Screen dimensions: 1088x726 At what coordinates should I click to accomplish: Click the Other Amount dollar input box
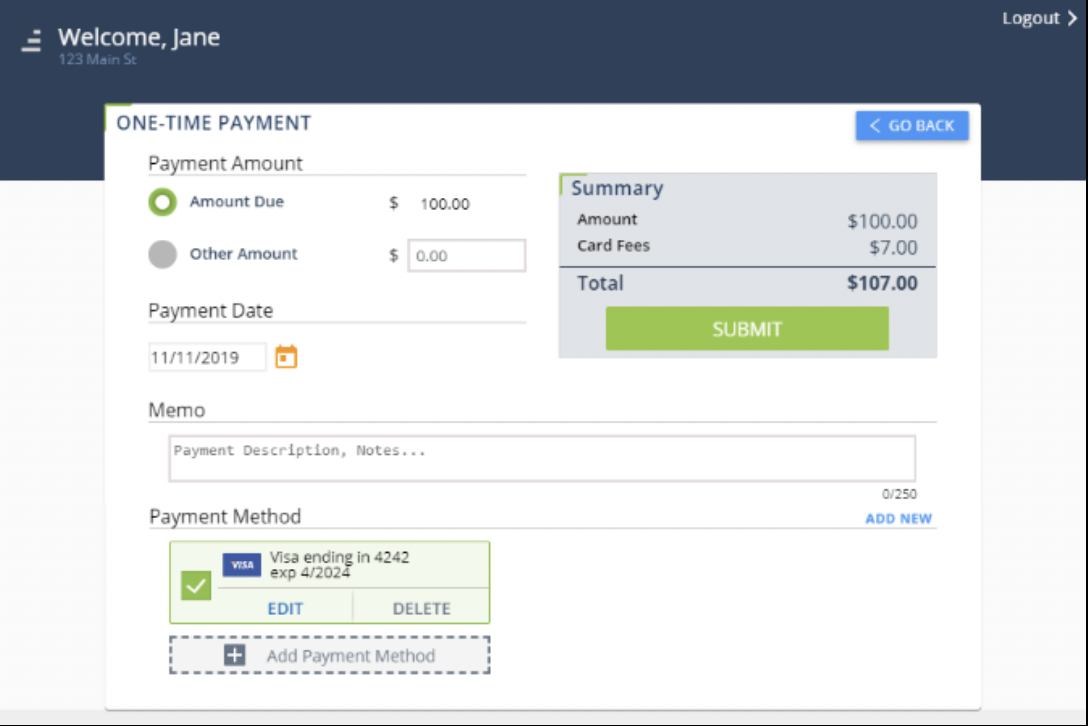(x=467, y=255)
